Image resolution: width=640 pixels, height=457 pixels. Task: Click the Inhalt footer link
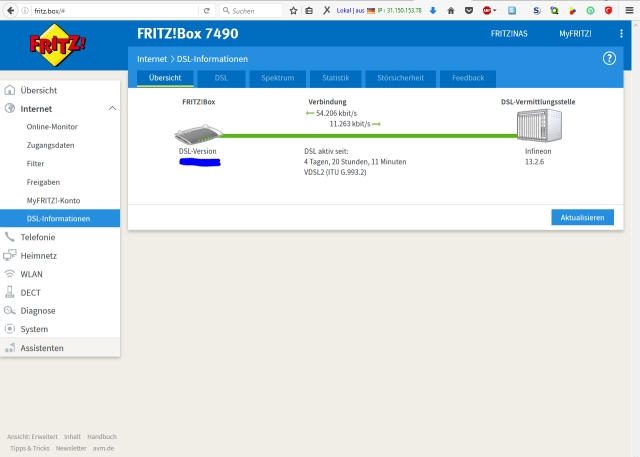tap(72, 437)
